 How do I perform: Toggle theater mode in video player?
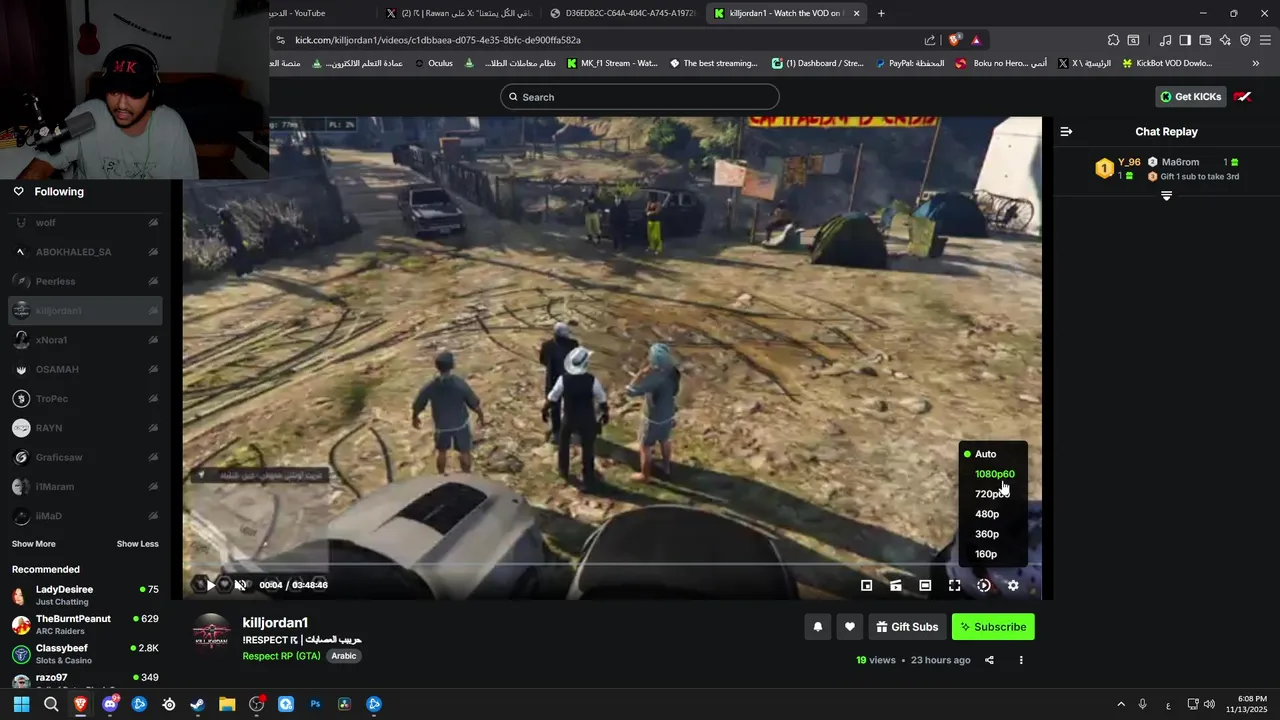[x=925, y=585]
